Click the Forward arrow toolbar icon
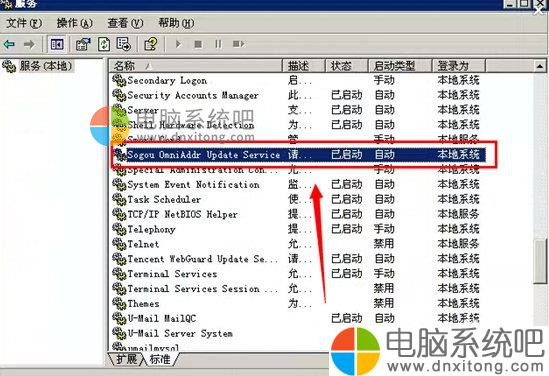The image size is (549, 376). coord(29,44)
